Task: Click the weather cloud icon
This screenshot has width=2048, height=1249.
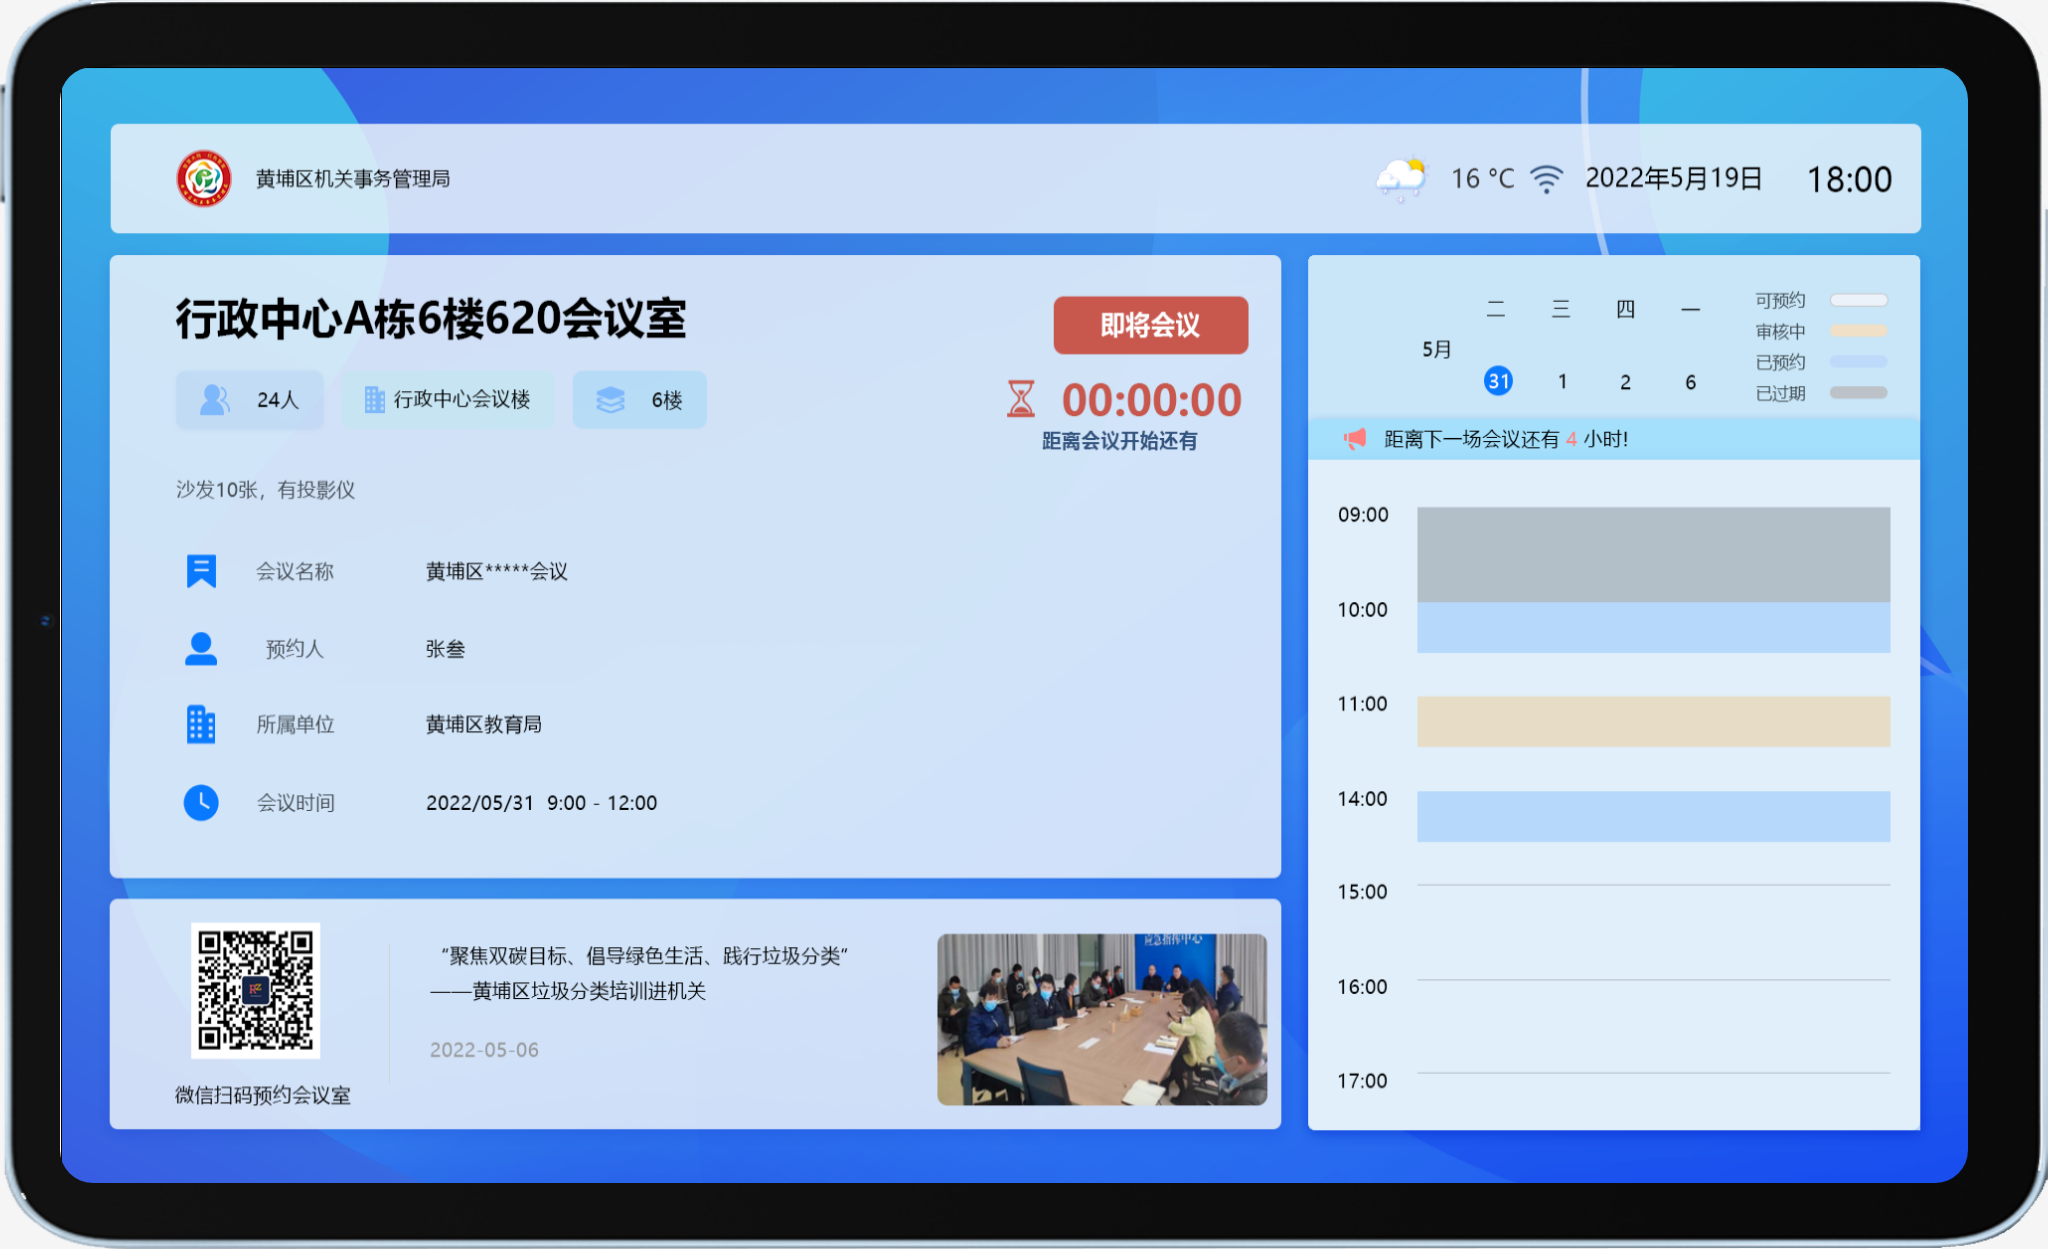Action: point(1401,179)
